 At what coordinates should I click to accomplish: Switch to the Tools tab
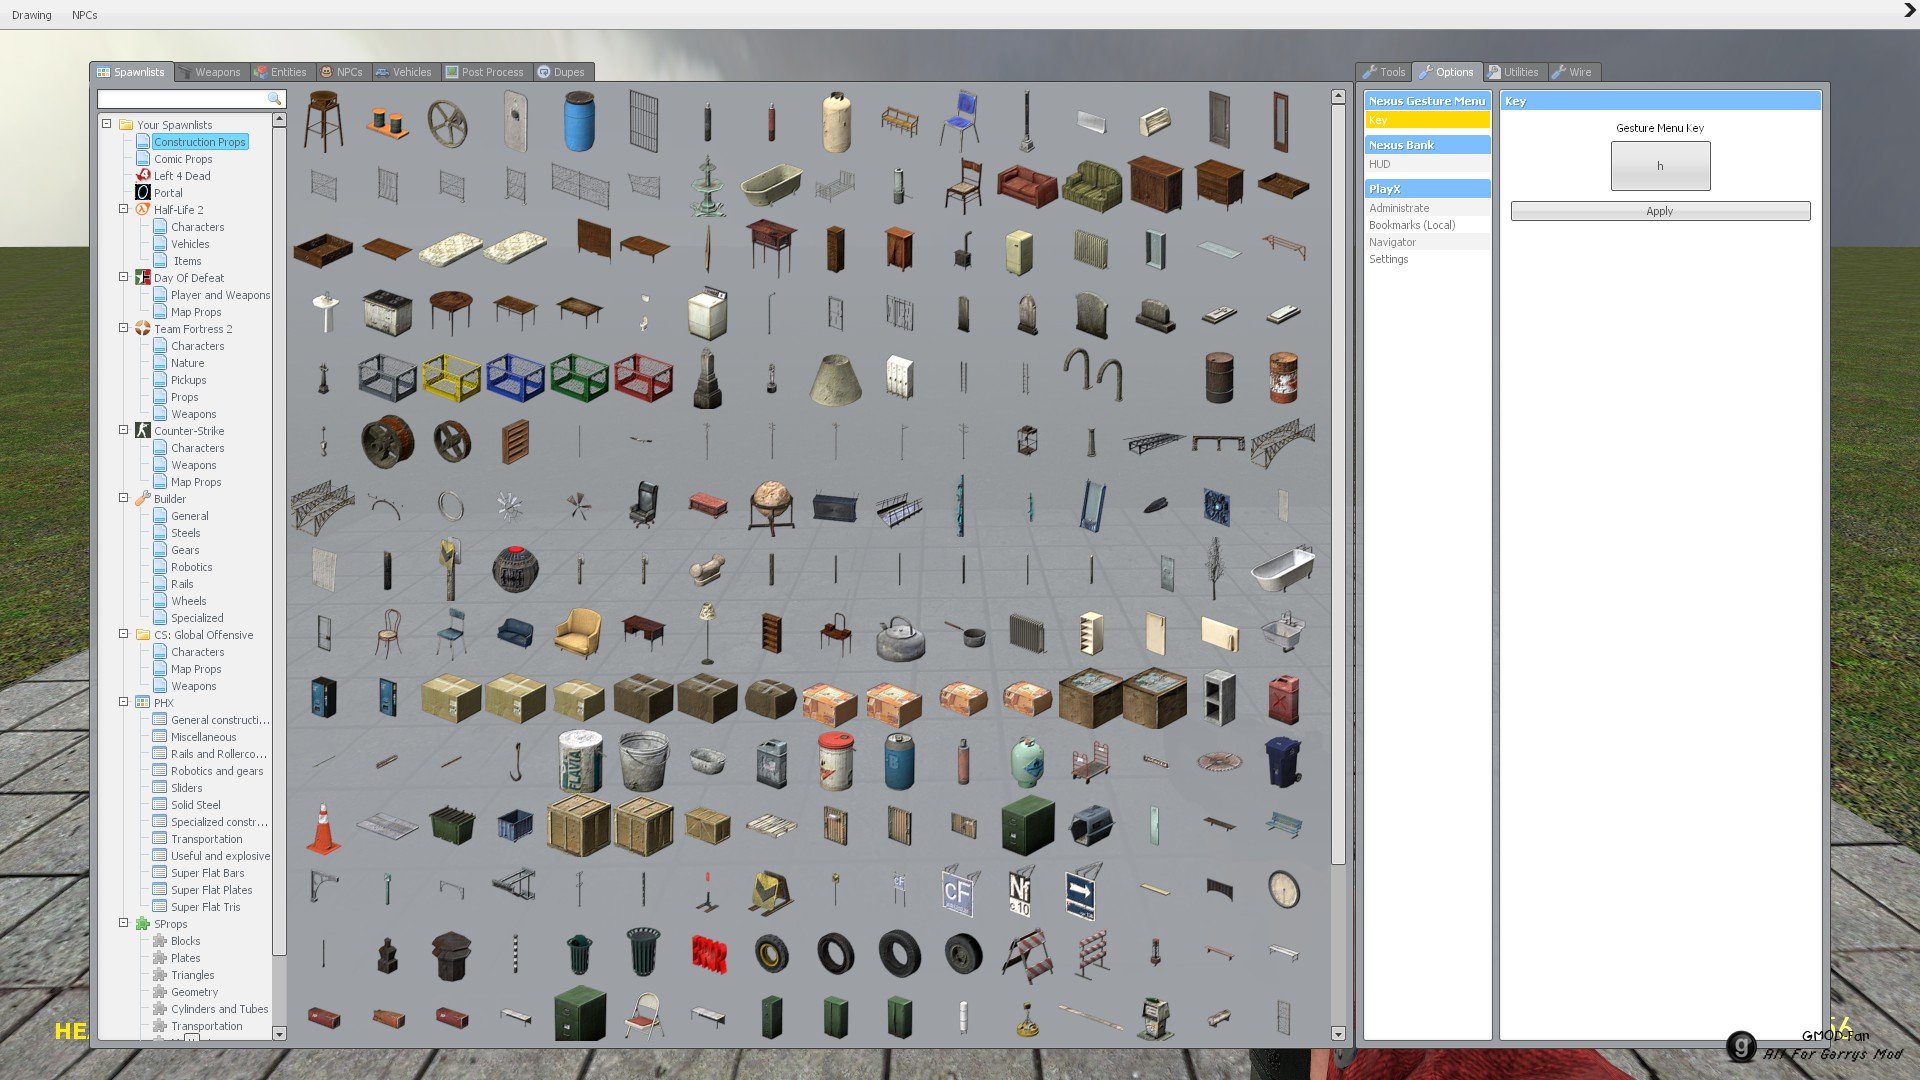click(x=1384, y=72)
